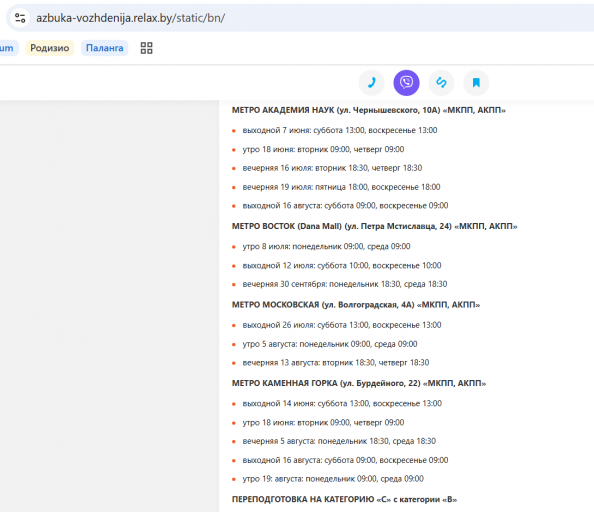Select line утро 5 августа

point(330,344)
